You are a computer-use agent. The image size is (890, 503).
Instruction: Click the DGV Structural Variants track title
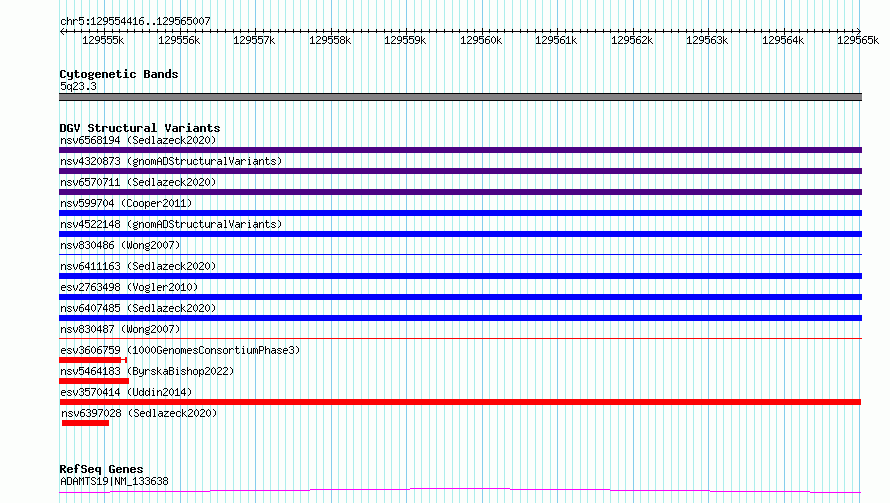(x=140, y=128)
